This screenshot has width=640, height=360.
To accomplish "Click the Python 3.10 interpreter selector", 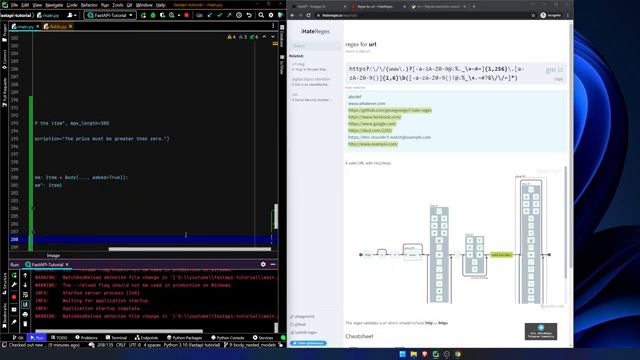I will click(x=192, y=345).
